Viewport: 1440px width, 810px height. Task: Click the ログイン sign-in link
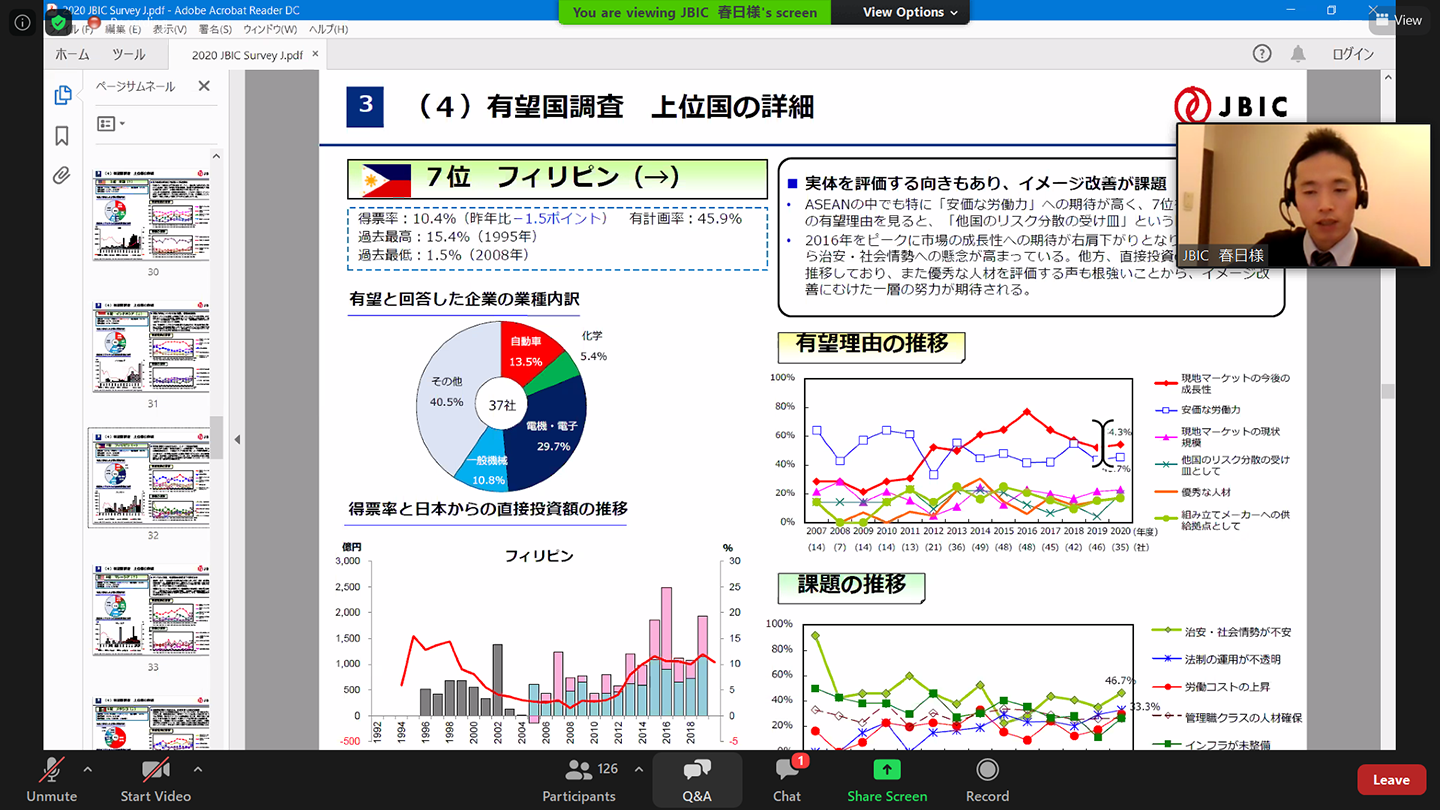[x=1352, y=54]
